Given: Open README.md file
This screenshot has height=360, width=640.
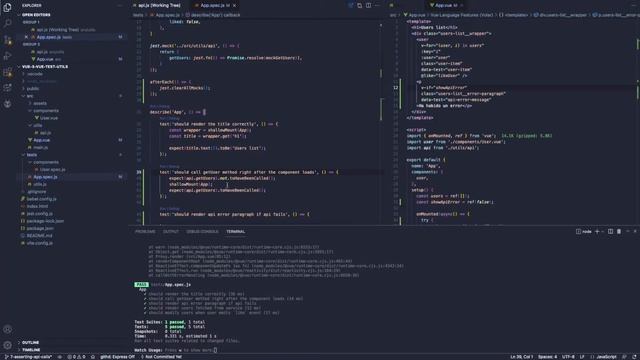Looking at the screenshot, I should 39,236.
